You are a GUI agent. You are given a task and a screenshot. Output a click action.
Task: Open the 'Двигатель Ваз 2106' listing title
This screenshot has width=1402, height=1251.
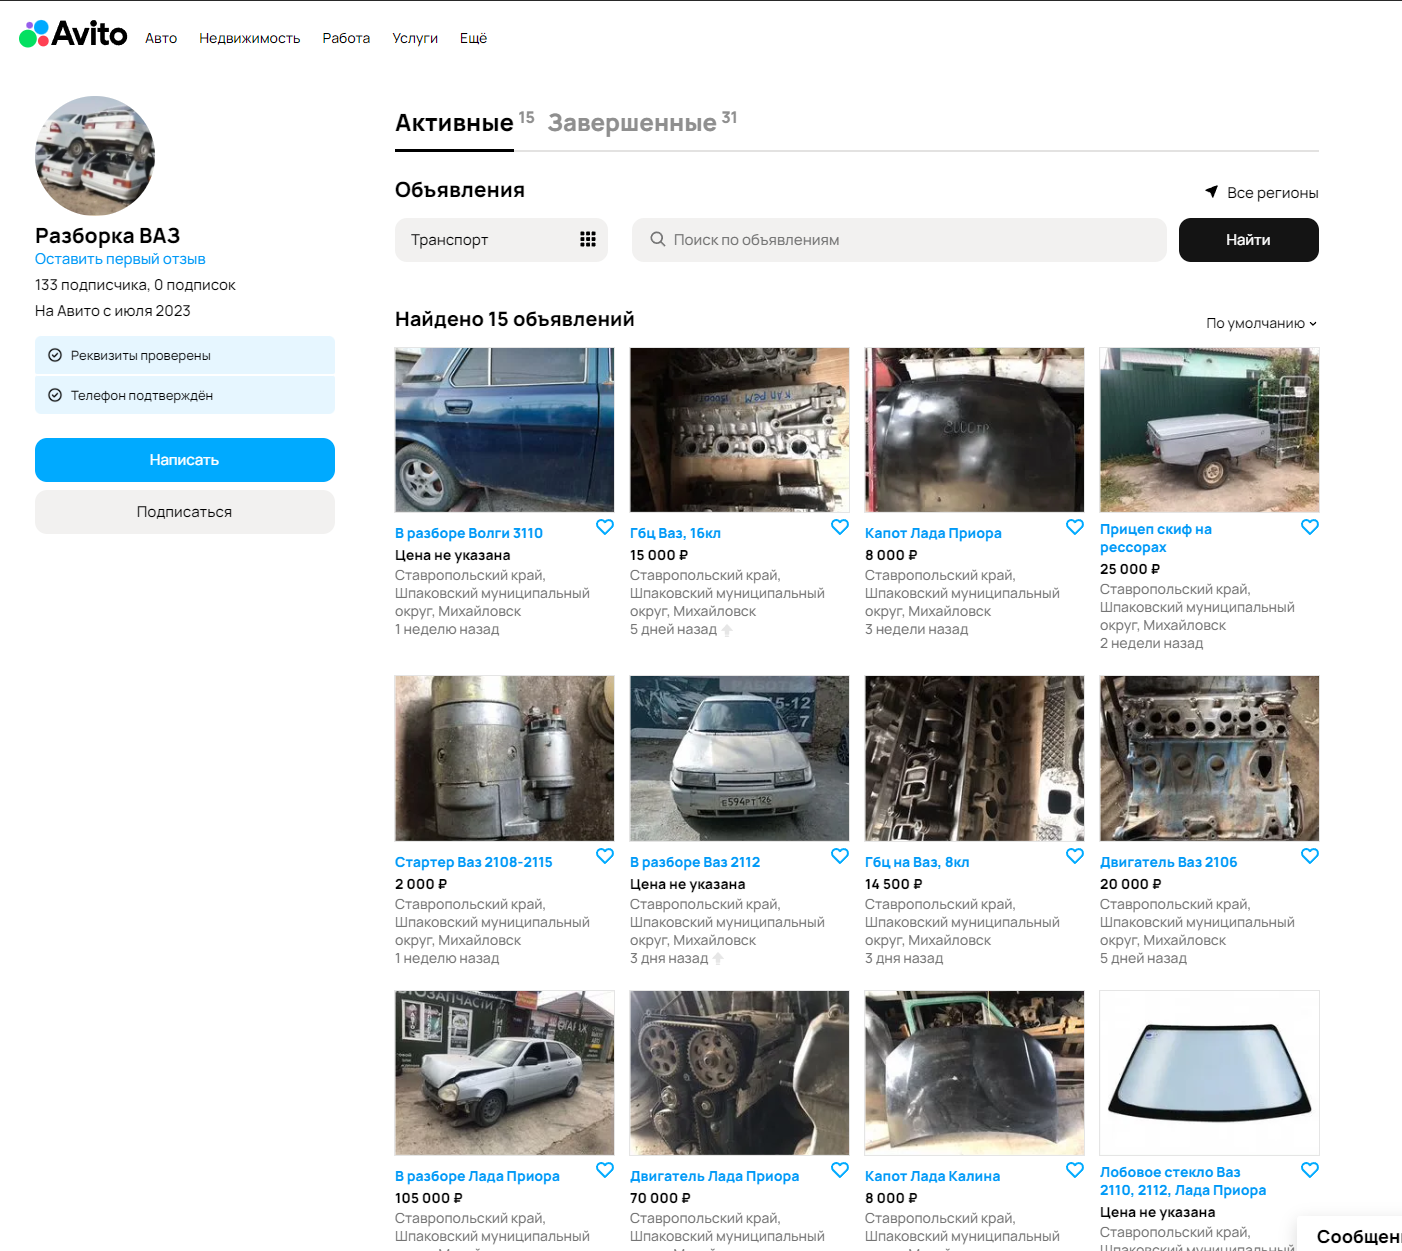1169,862
